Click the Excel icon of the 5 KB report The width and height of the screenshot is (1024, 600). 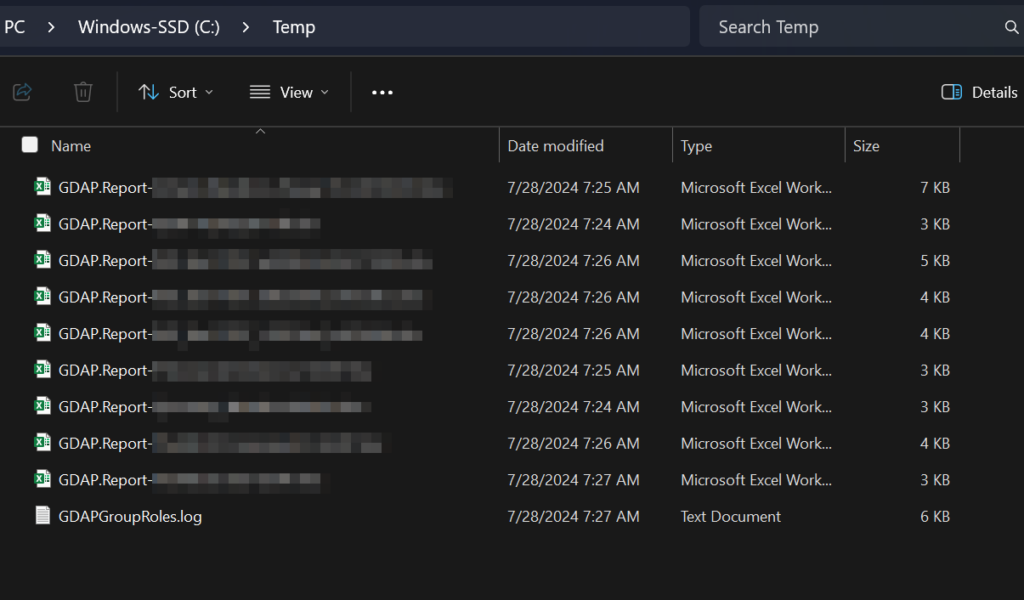(42, 260)
